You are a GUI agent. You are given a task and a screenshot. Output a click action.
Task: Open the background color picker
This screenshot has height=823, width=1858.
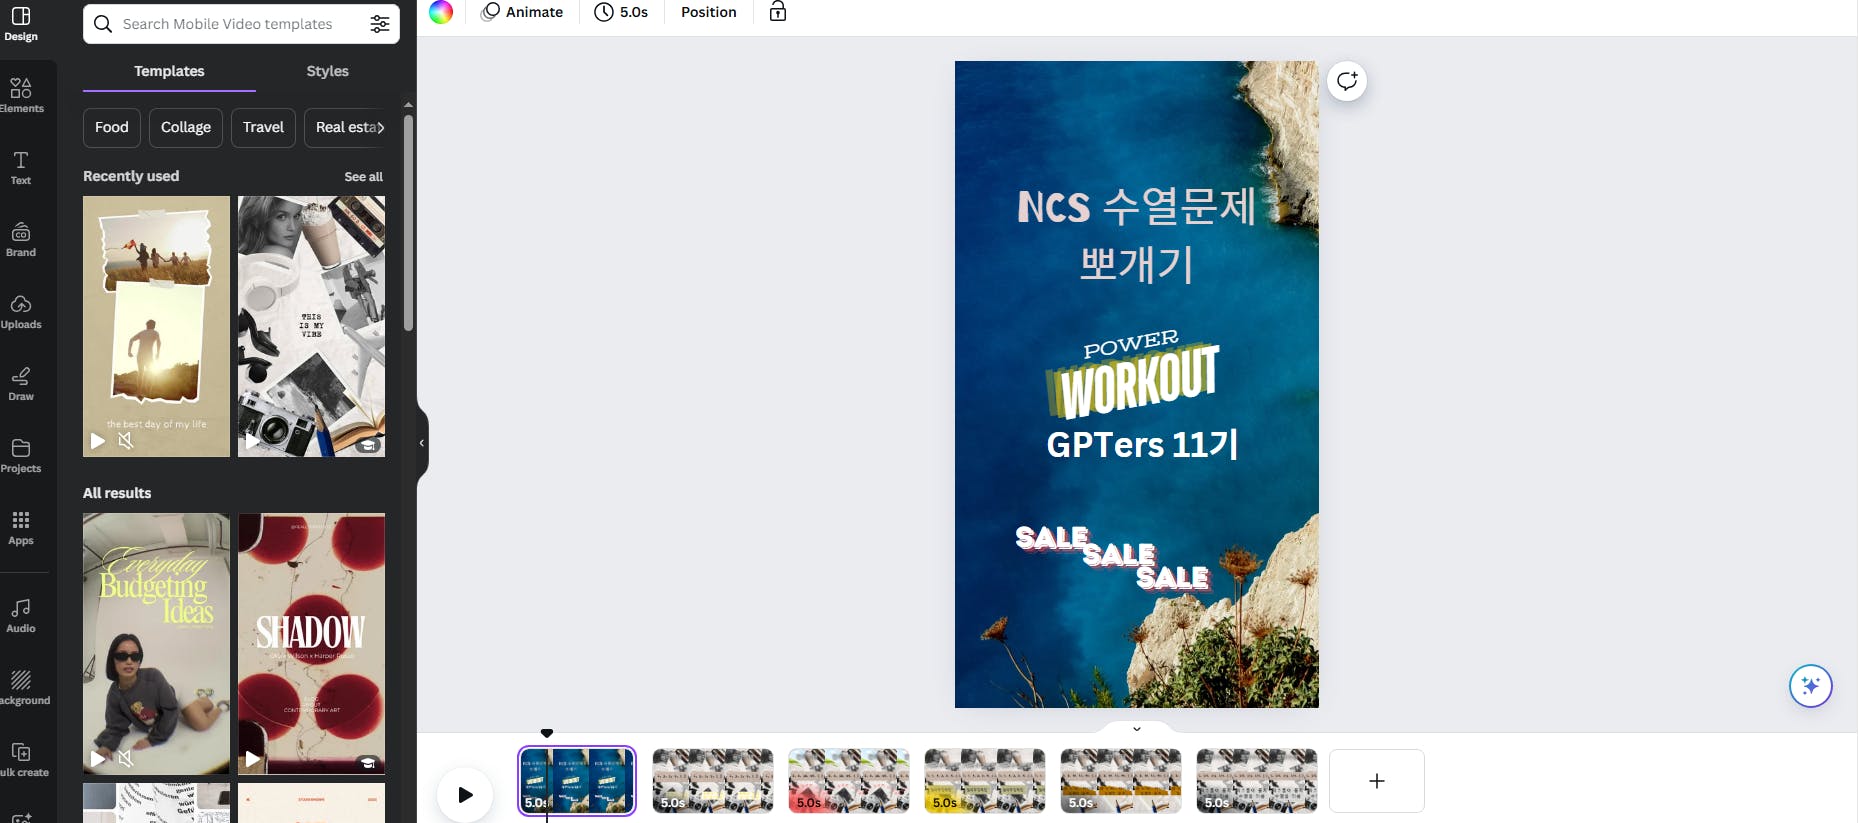pyautogui.click(x=441, y=12)
